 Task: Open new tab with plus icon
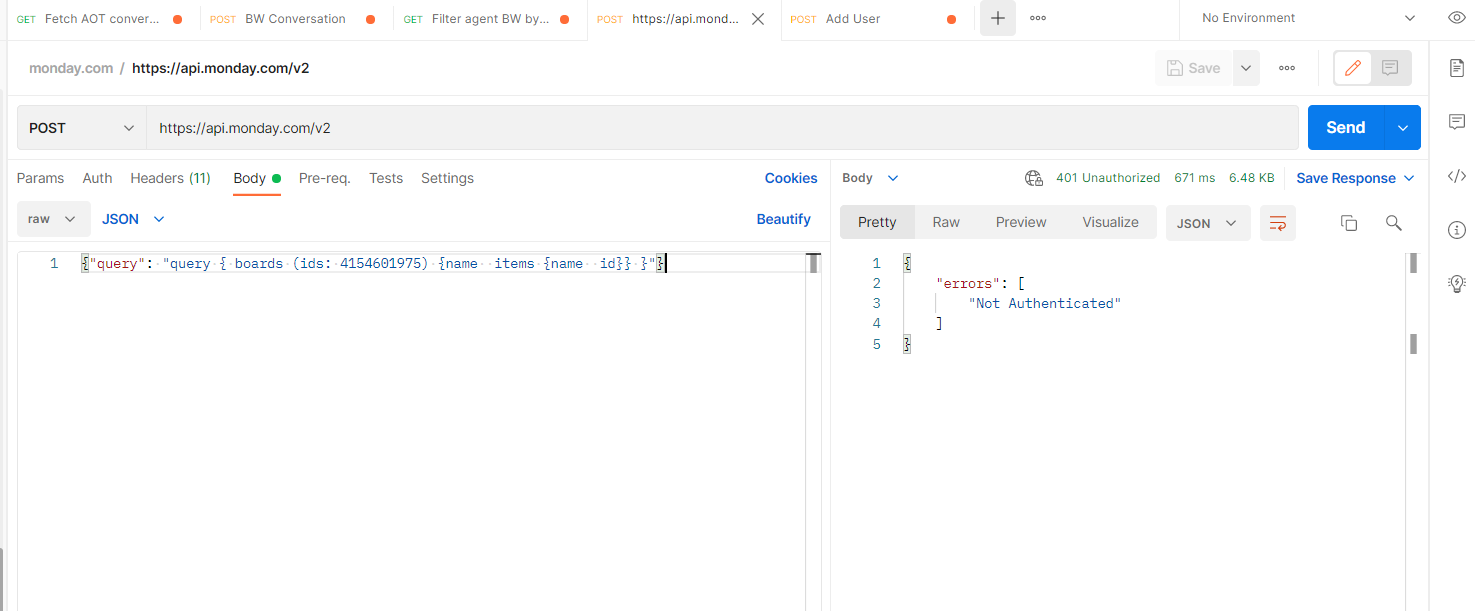pos(997,18)
